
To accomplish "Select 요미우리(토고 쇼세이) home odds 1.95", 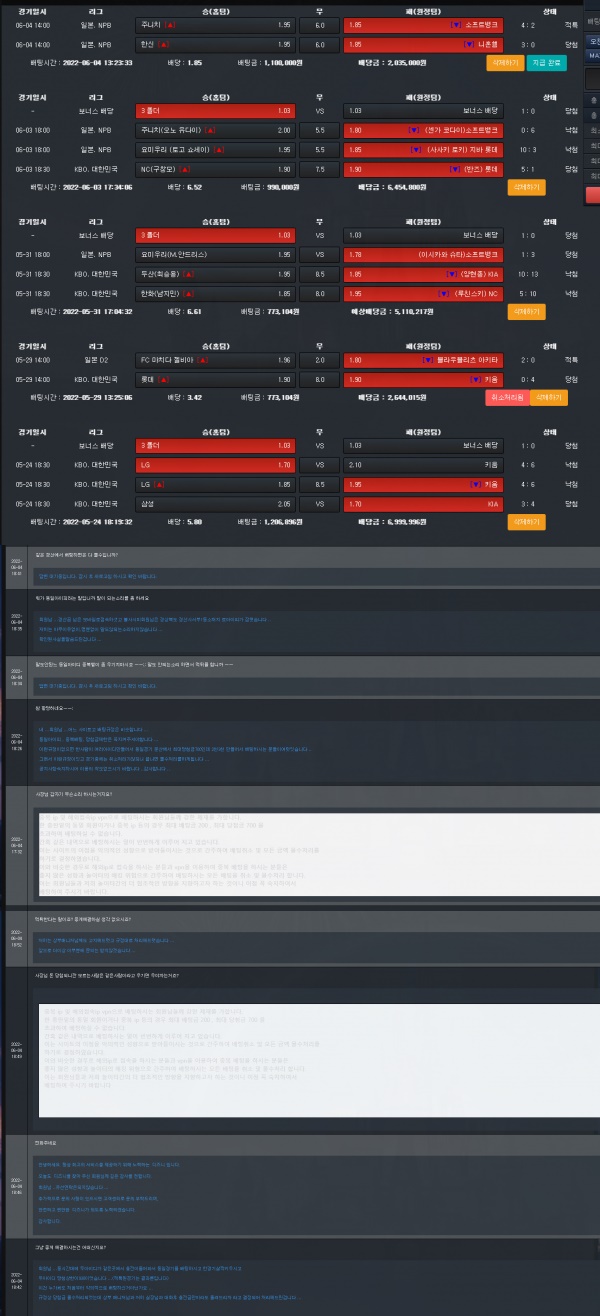I will 214,150.
